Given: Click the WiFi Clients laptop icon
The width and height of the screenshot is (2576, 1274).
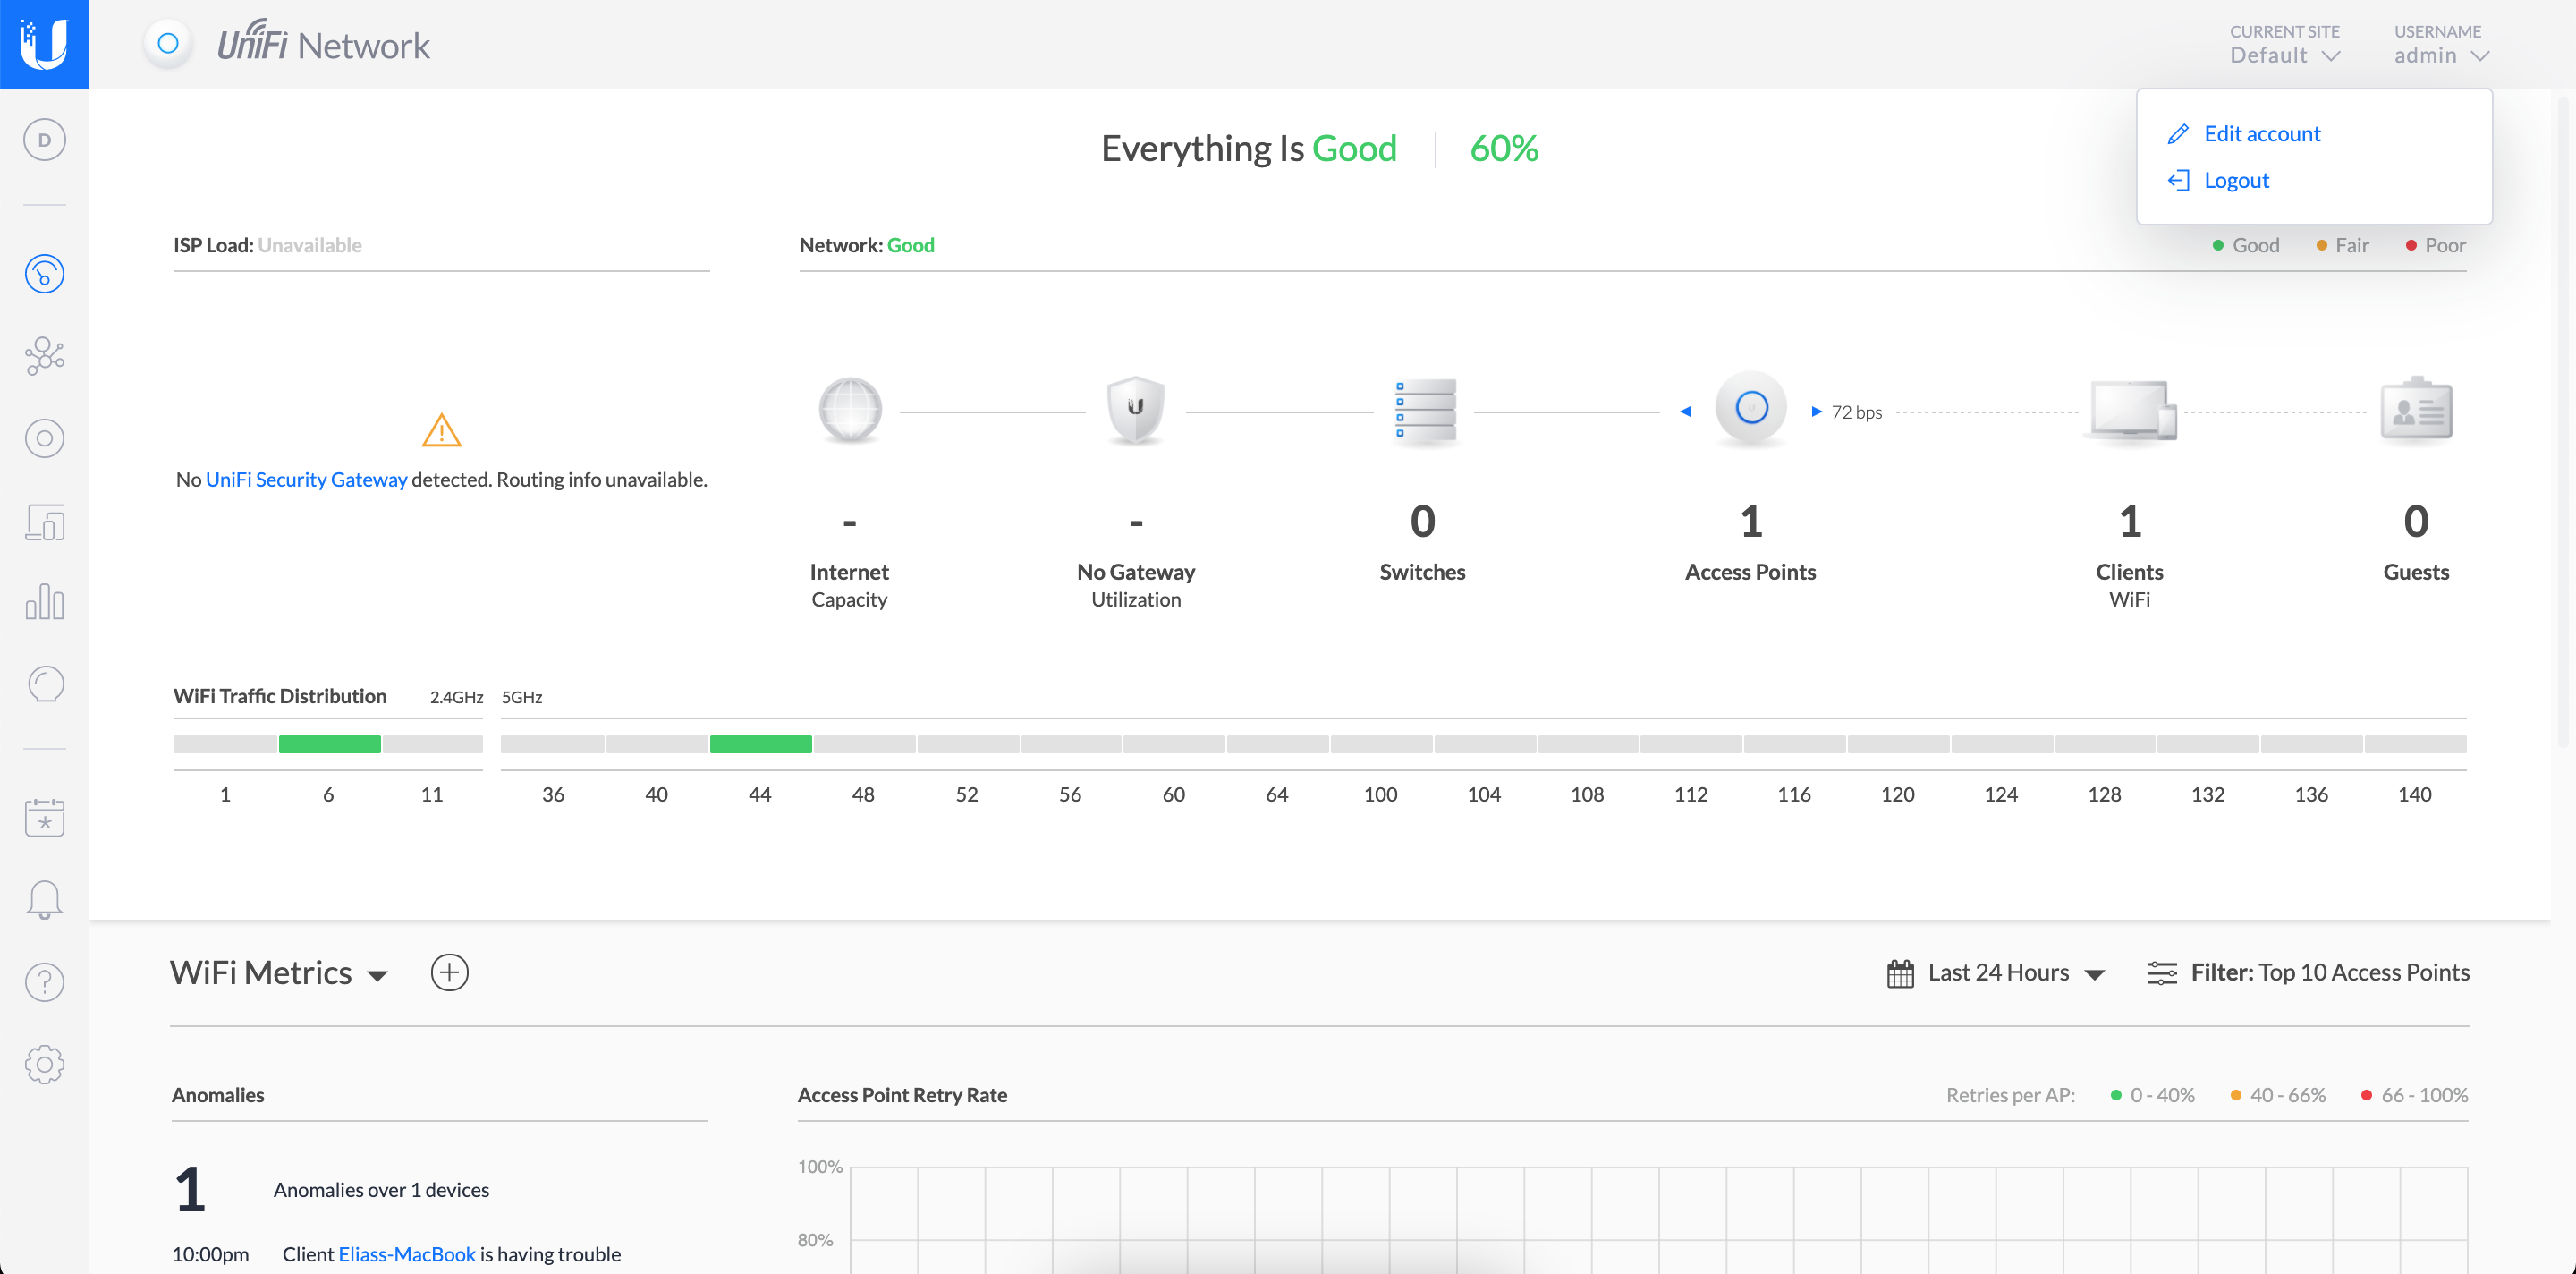Looking at the screenshot, I should pyautogui.click(x=2131, y=410).
